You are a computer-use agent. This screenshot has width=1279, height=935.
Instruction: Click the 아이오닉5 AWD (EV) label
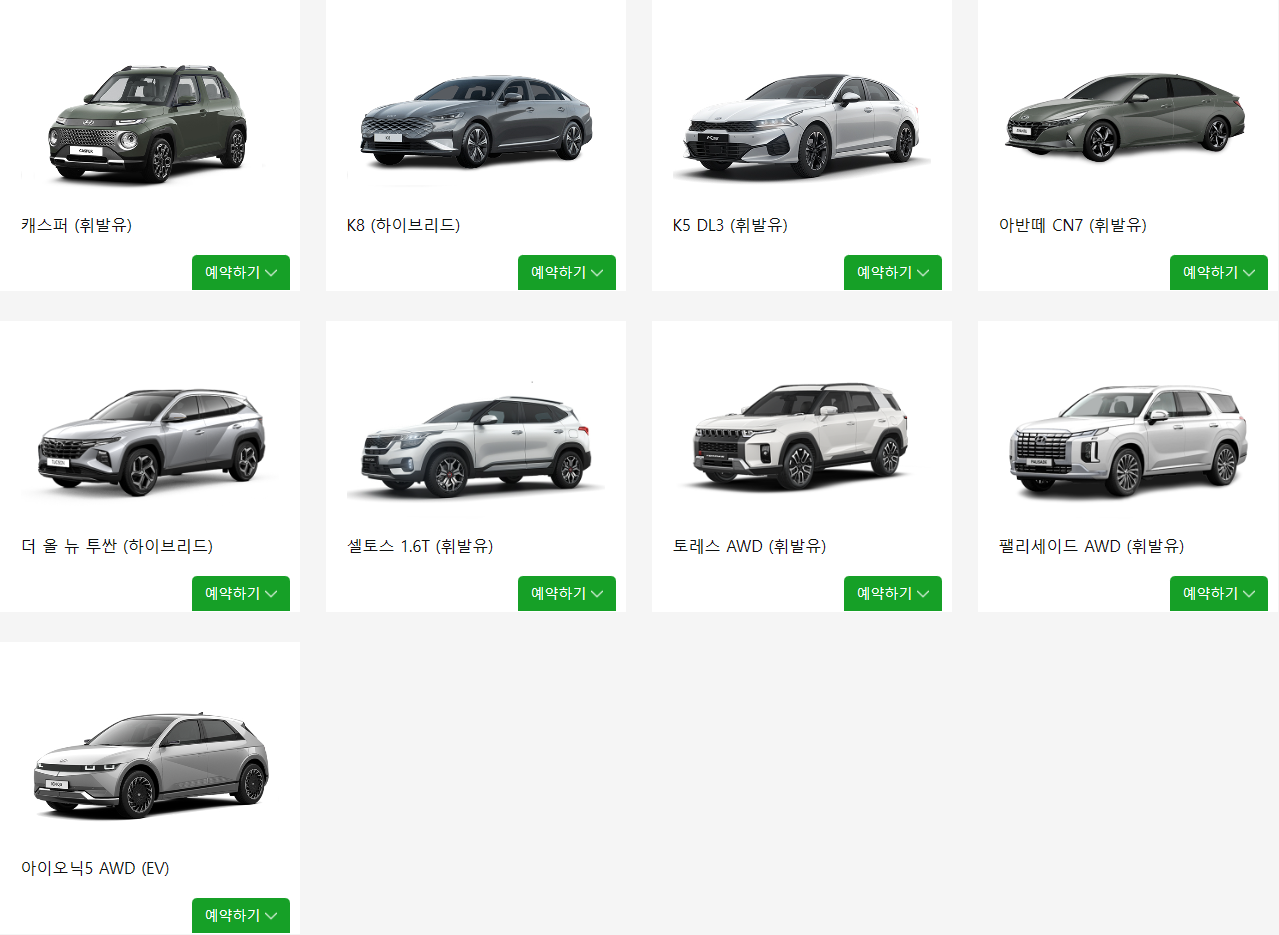click(95, 868)
